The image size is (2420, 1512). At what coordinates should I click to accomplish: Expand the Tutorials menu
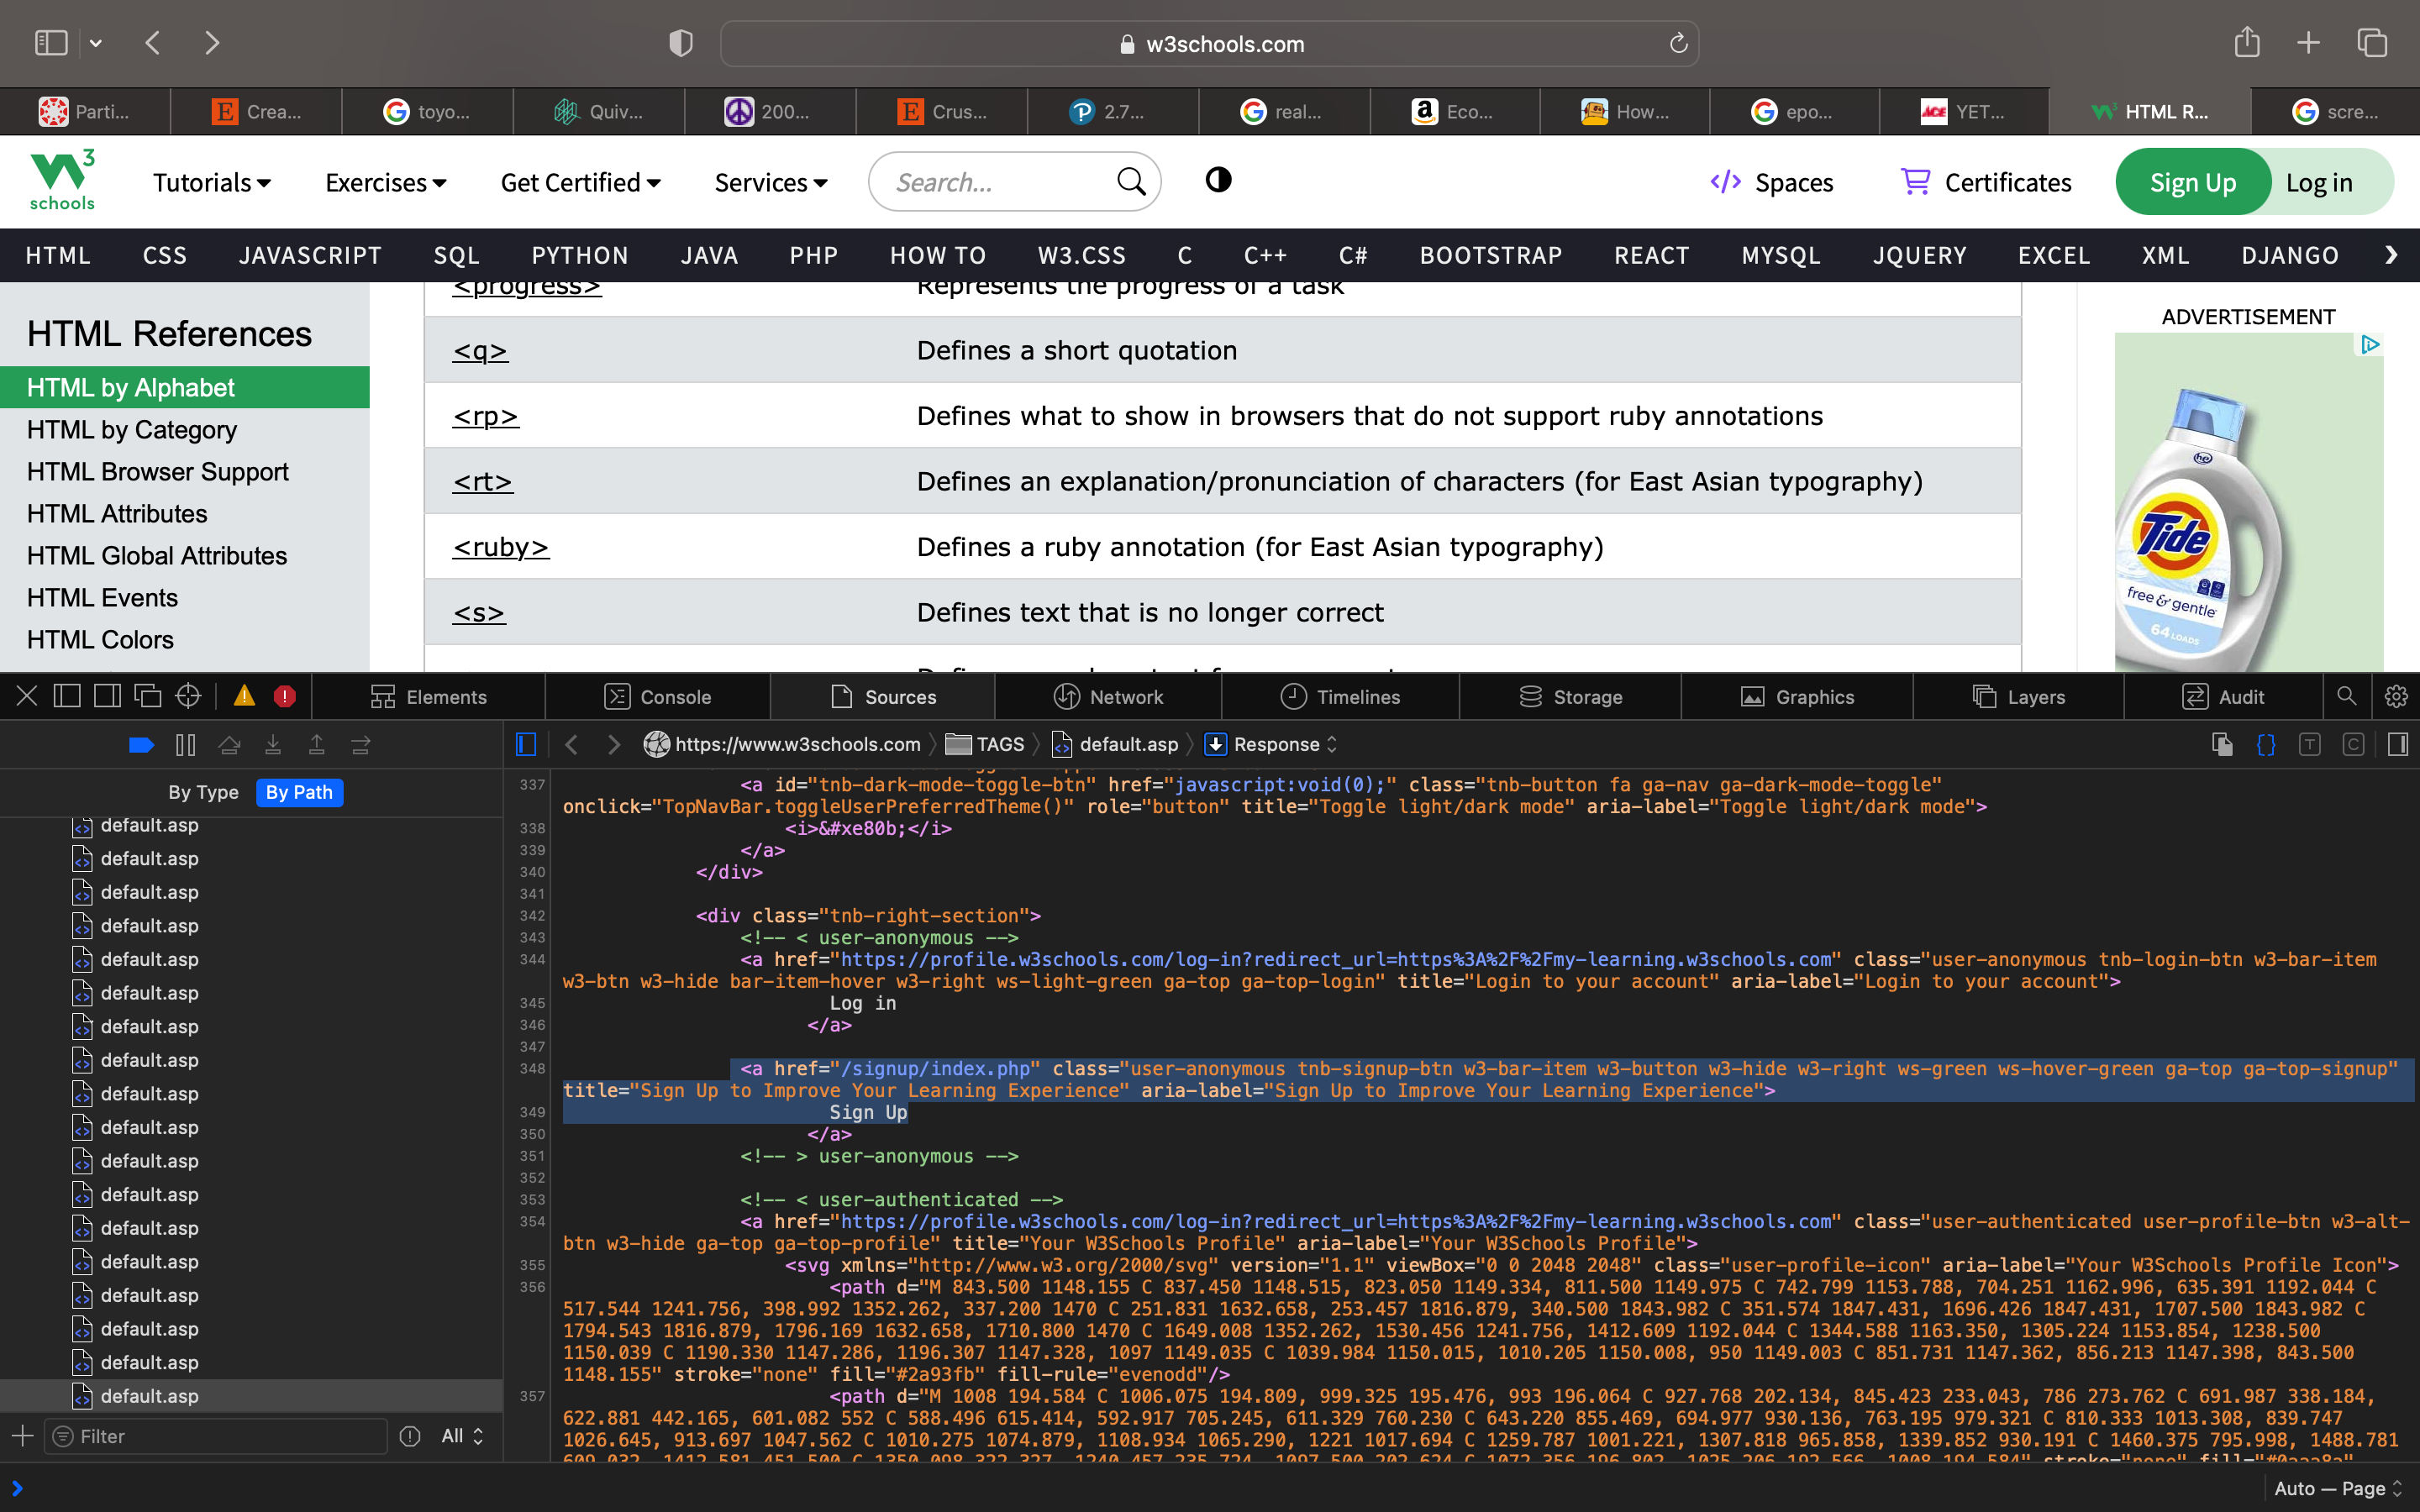[x=211, y=182]
